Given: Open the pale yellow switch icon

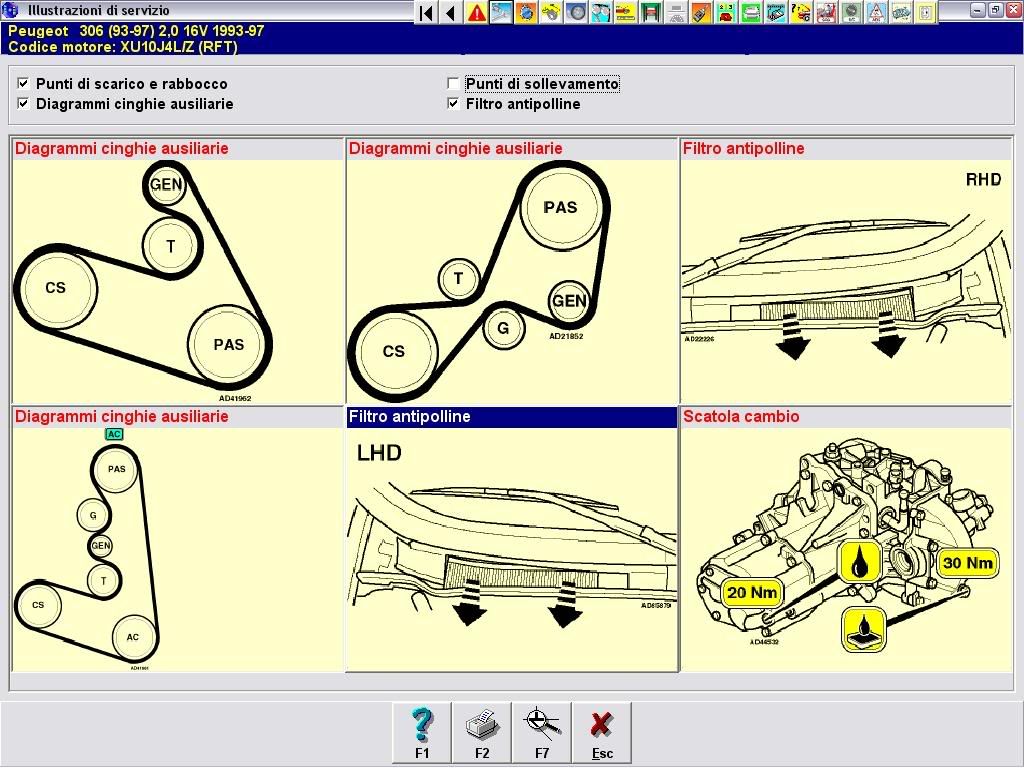Looking at the screenshot, I should [x=926, y=12].
